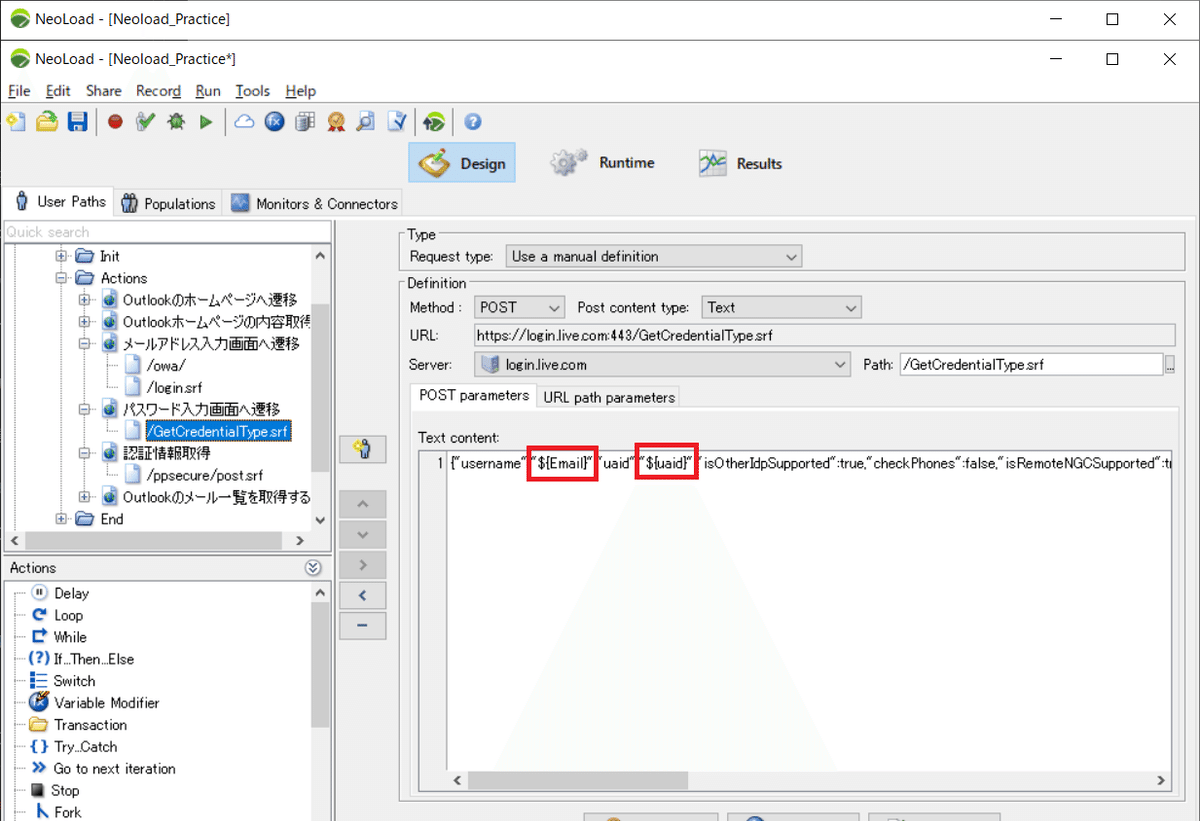Switch to Monitors & Connectors tab

coord(314,203)
